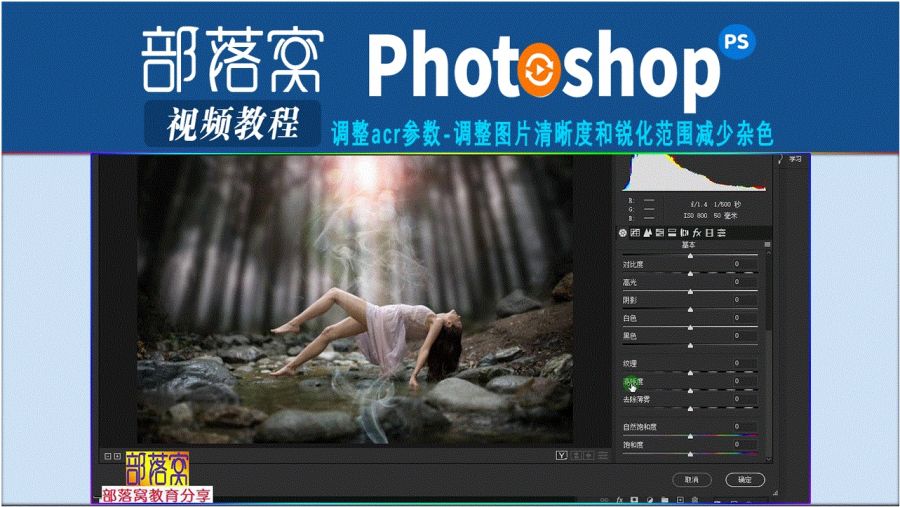Open the Lens Corrections panel icon
The image size is (900, 507).
point(684,233)
